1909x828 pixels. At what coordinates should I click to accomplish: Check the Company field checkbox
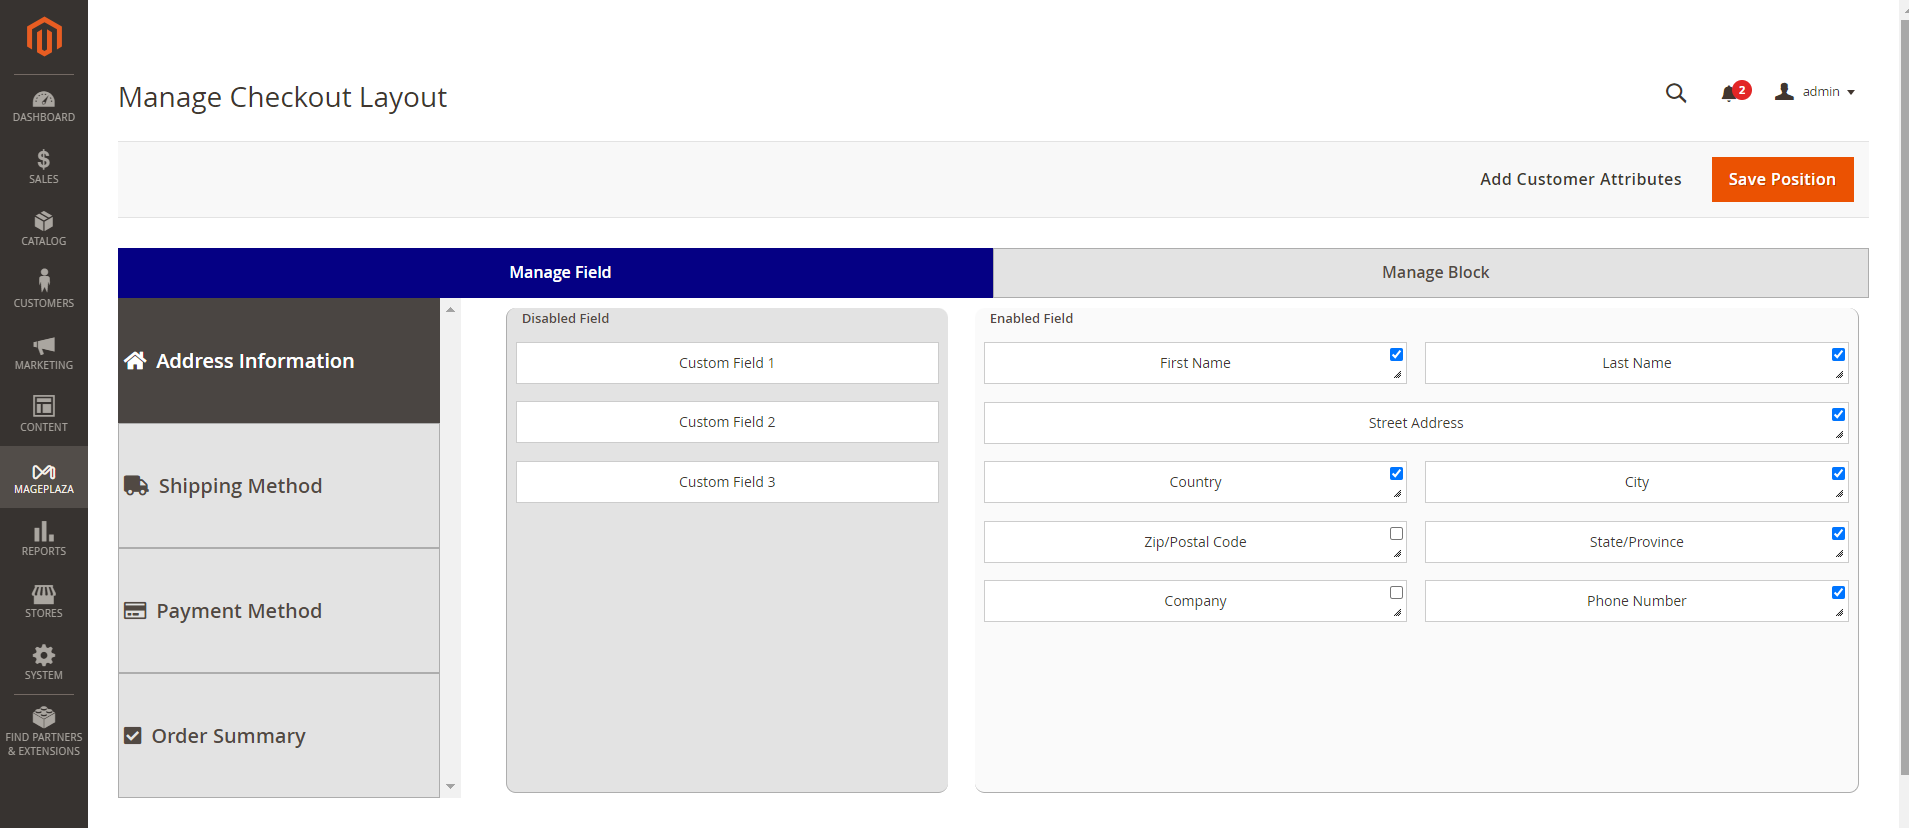(x=1396, y=593)
